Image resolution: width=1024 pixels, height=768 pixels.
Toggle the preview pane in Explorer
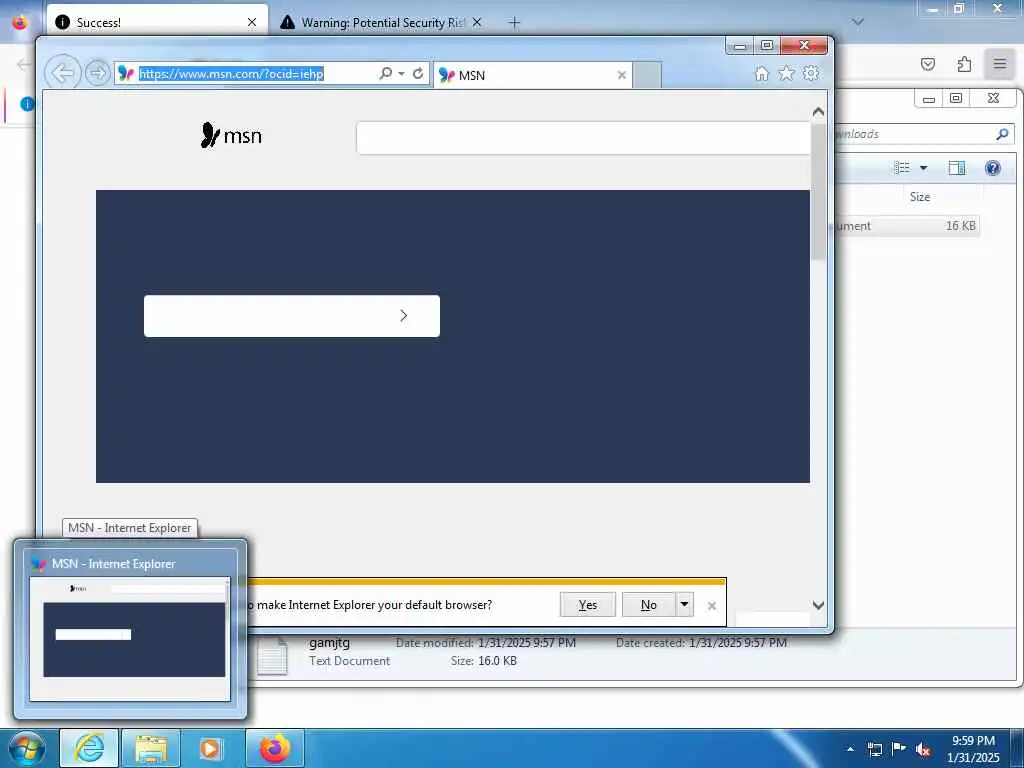[957, 168]
